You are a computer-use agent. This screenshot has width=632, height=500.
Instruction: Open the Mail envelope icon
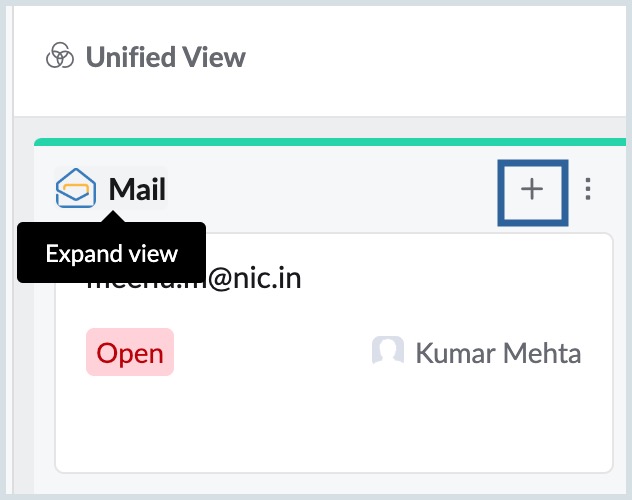(76, 188)
